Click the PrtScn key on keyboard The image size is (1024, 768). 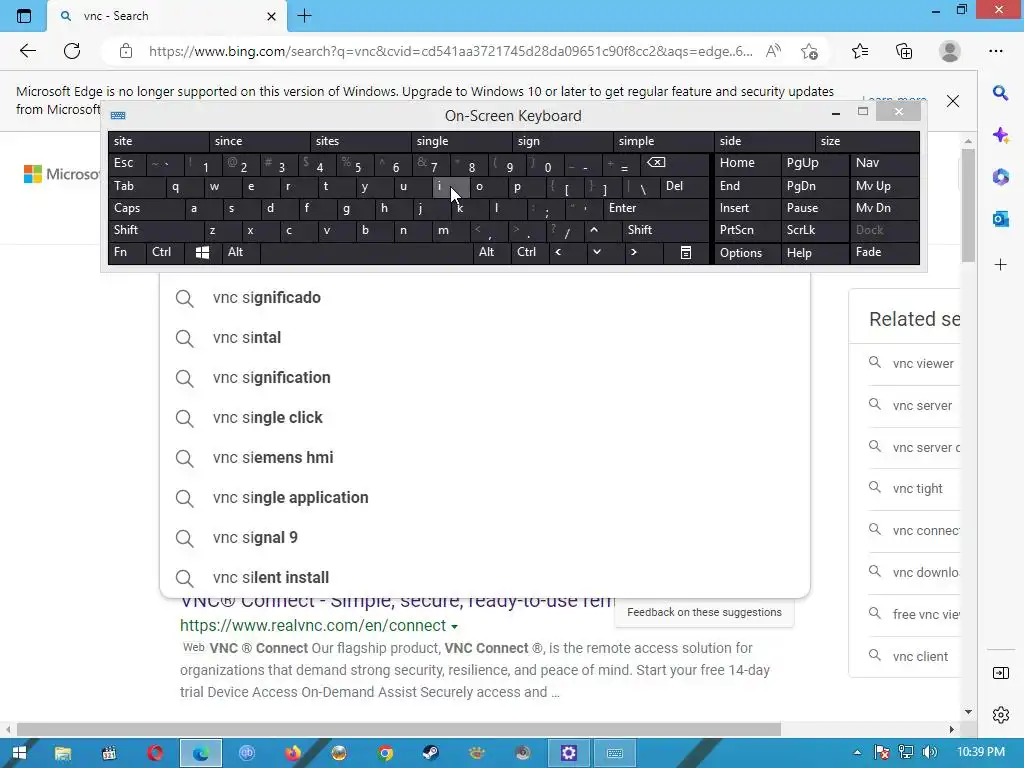pyautogui.click(x=747, y=230)
